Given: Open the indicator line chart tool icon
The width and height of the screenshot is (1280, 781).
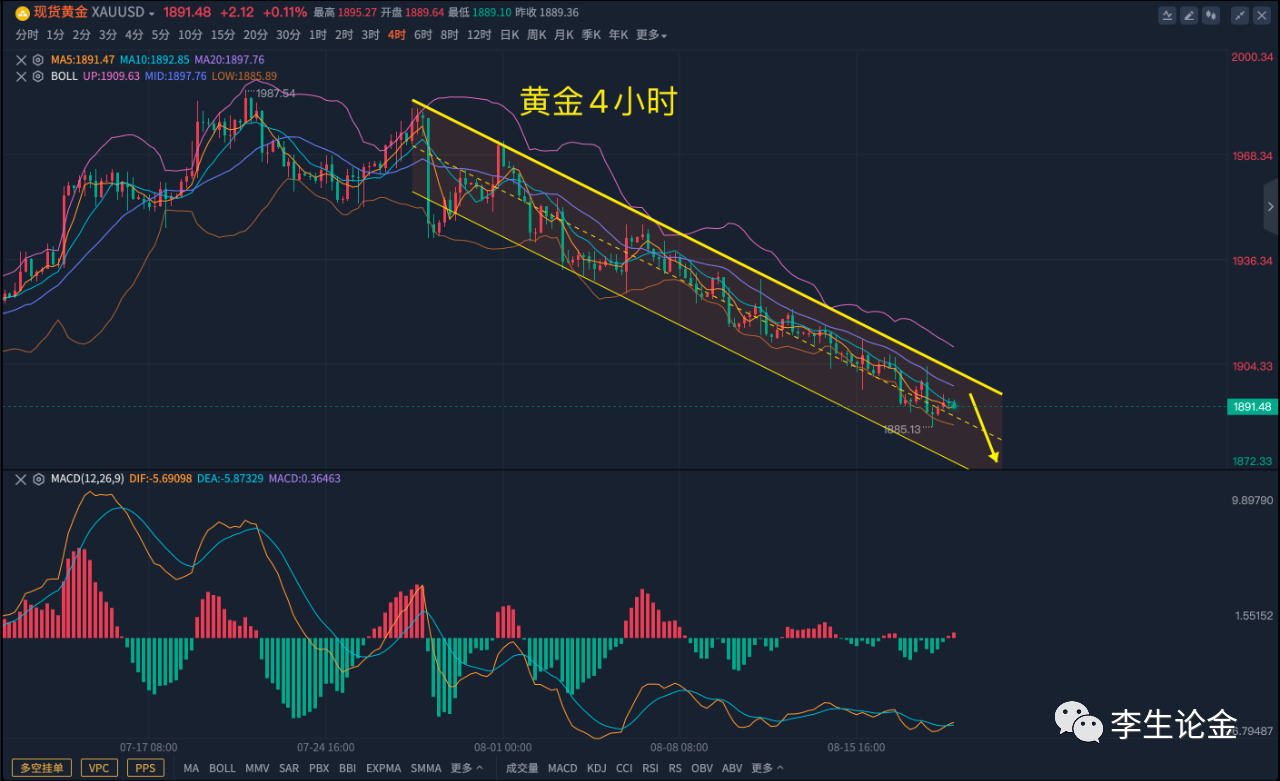Looking at the screenshot, I should [x=1167, y=15].
